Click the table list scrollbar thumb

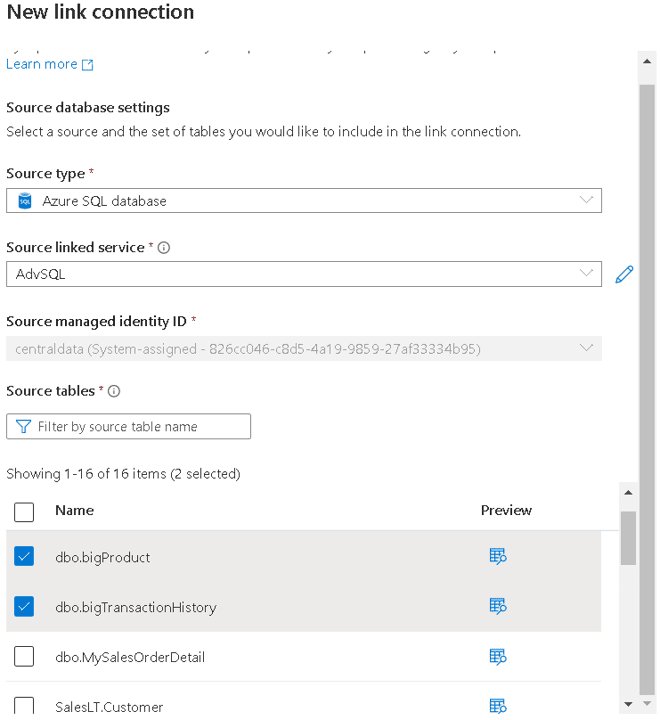coord(628,538)
